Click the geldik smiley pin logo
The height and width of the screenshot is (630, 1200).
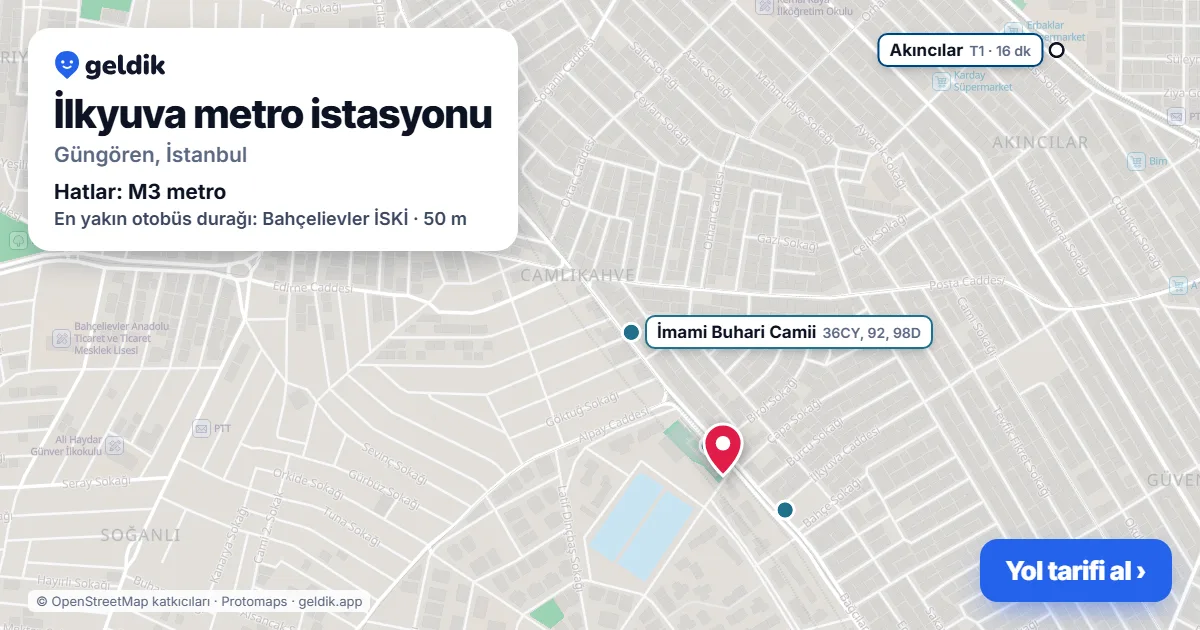tap(67, 65)
